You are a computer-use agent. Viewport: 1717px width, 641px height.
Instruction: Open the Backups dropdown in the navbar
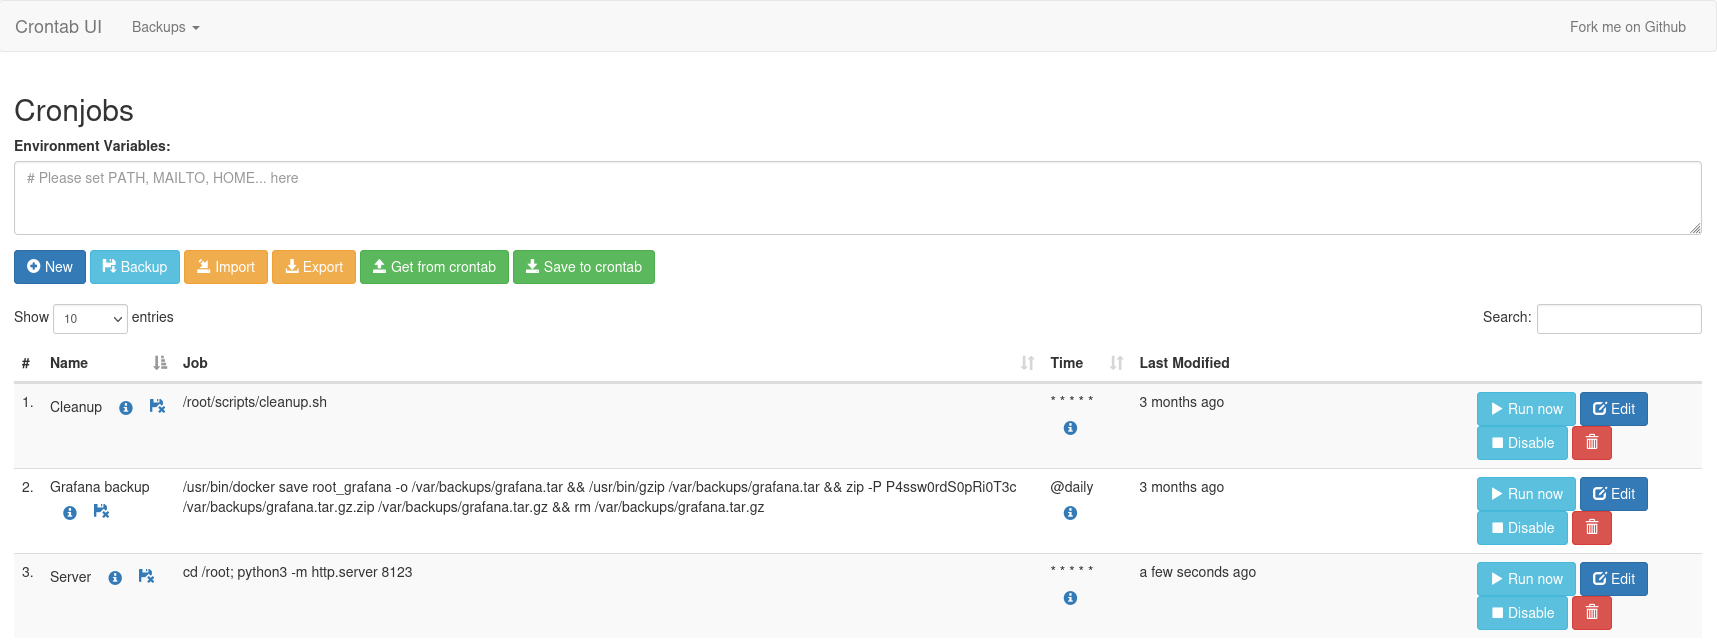pos(165,27)
